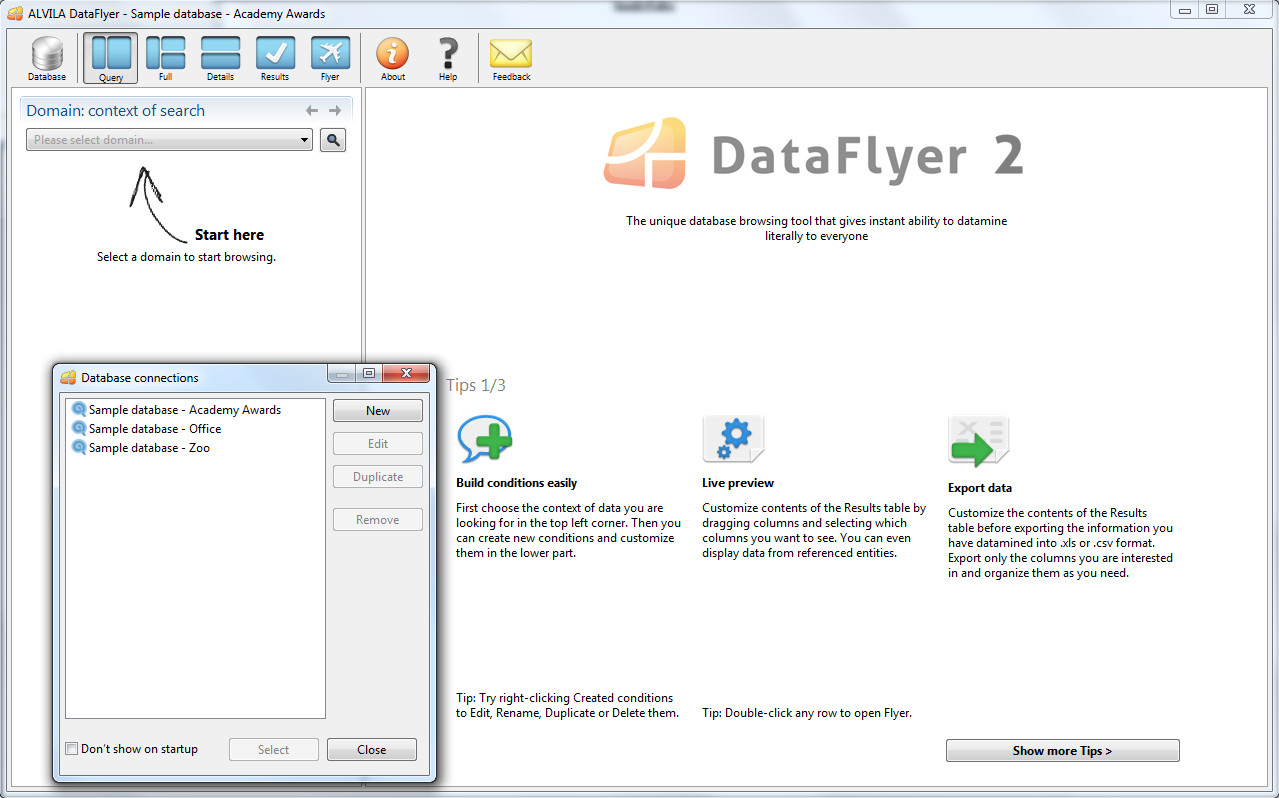Viewport: 1279px width, 798px height.
Task: Click the Tips 1/3 heading
Action: (476, 385)
